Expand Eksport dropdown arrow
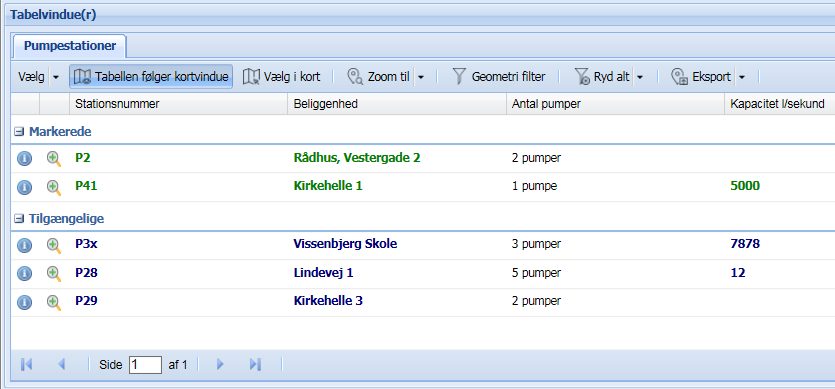Viewport: 835px width, 389px height. (741, 77)
